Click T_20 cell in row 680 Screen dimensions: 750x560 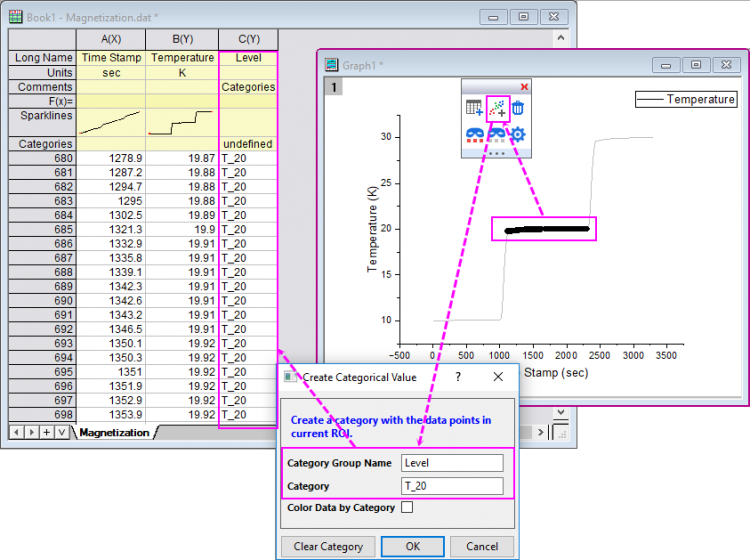coord(248,158)
